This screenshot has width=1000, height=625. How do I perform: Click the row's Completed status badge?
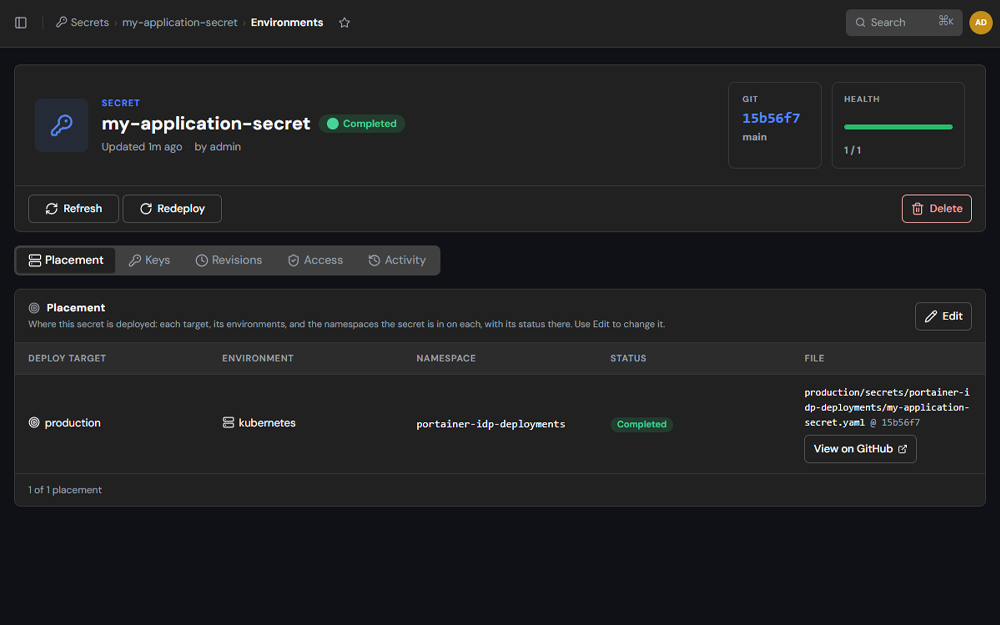pos(642,424)
